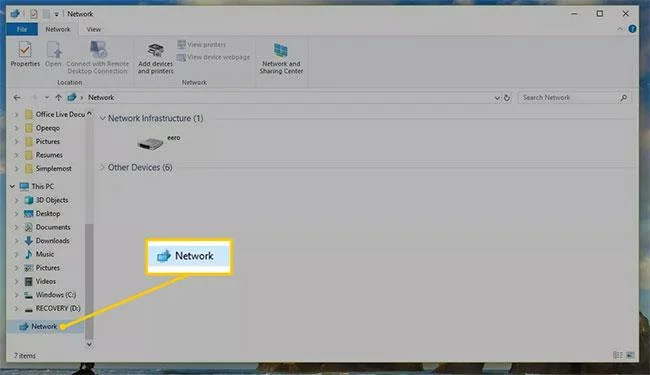Collapse the Network Infrastructure group

pos(103,119)
